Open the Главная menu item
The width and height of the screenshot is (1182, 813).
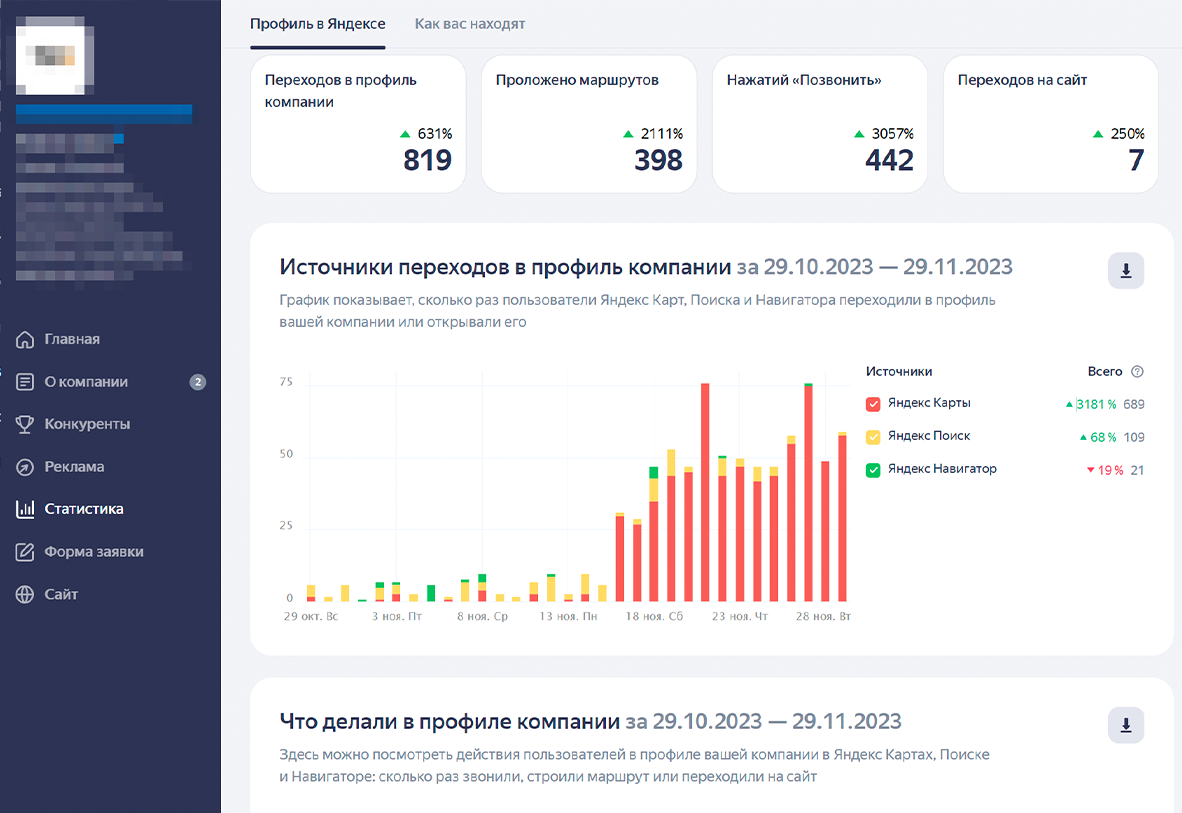(72, 339)
